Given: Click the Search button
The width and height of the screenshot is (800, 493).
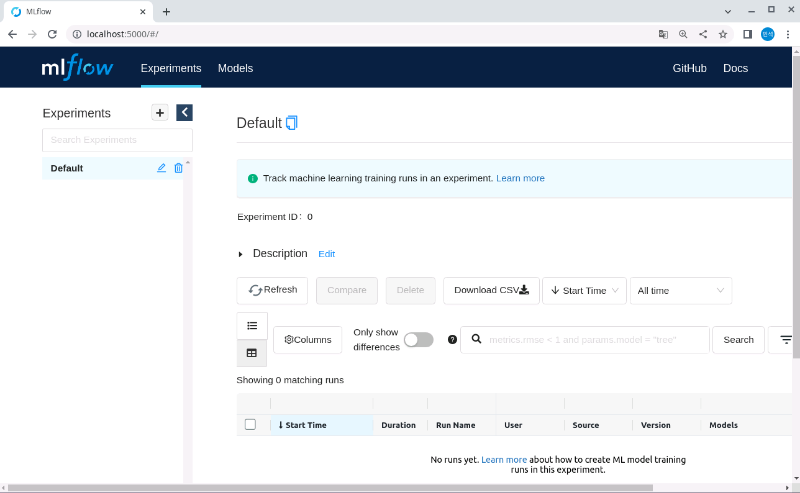Looking at the screenshot, I should pos(738,340).
